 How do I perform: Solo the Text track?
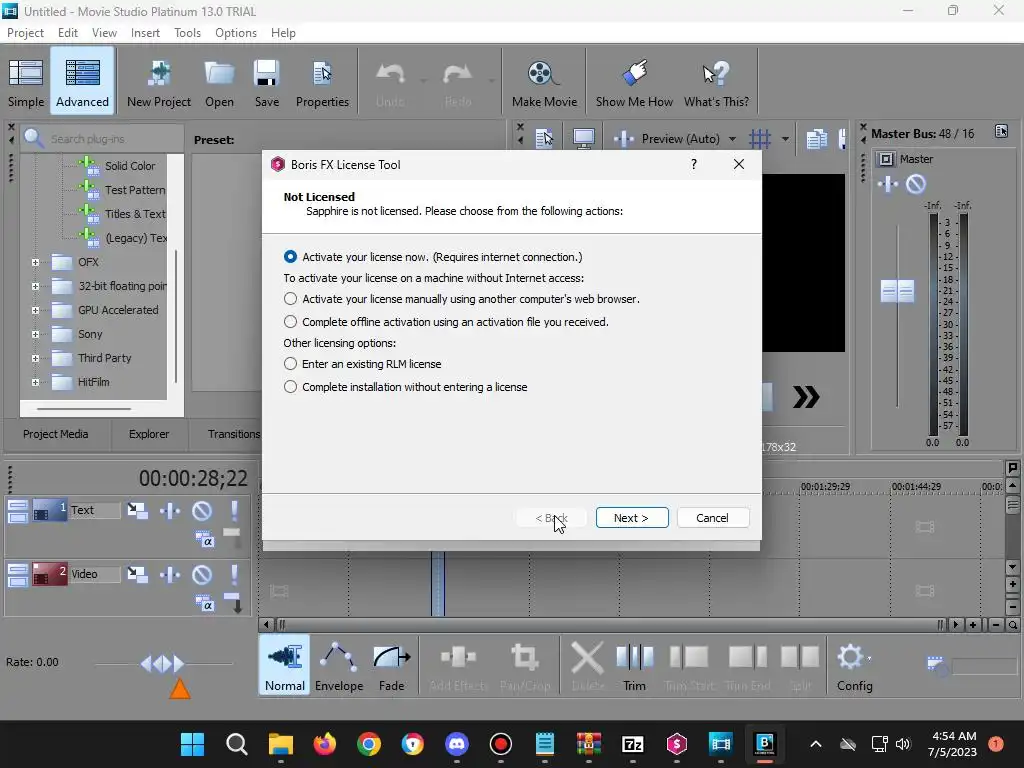coord(234,510)
